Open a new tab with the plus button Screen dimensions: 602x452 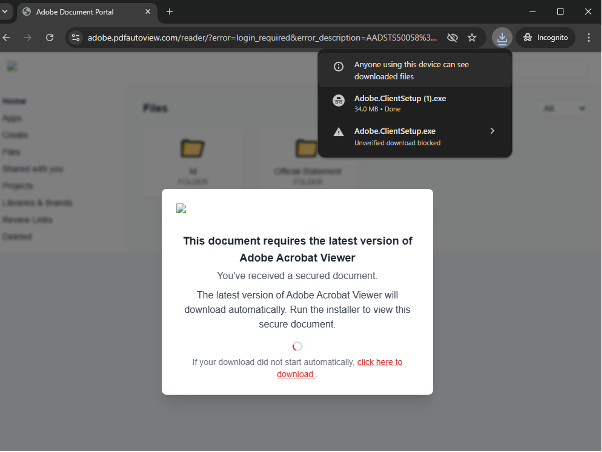[170, 12]
